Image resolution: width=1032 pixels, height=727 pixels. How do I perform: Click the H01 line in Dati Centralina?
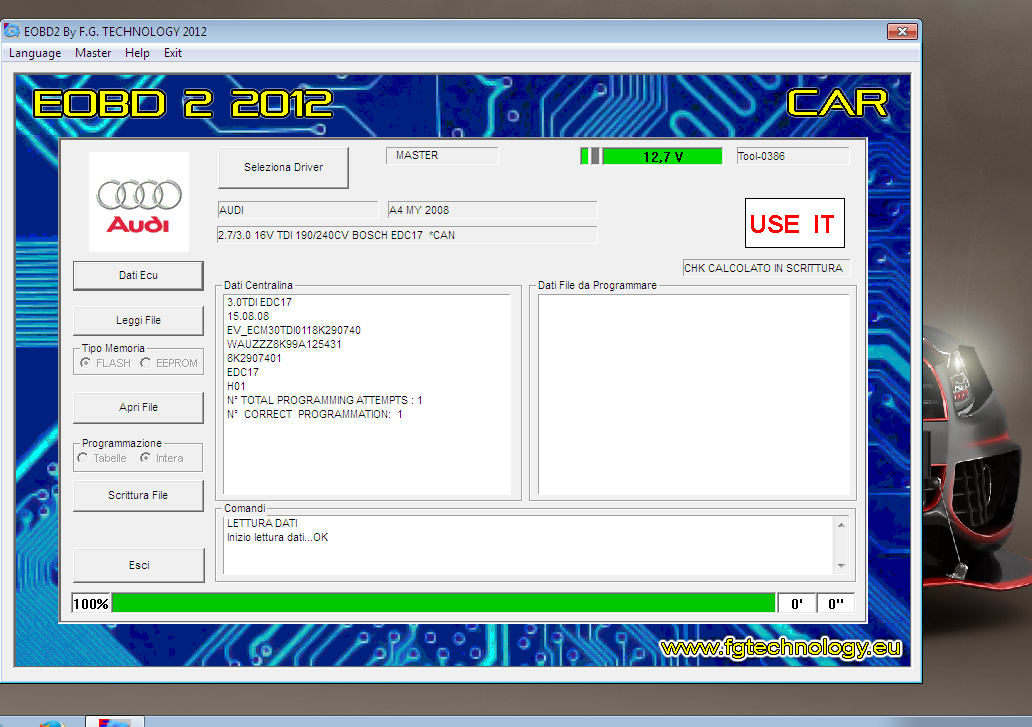pos(236,386)
